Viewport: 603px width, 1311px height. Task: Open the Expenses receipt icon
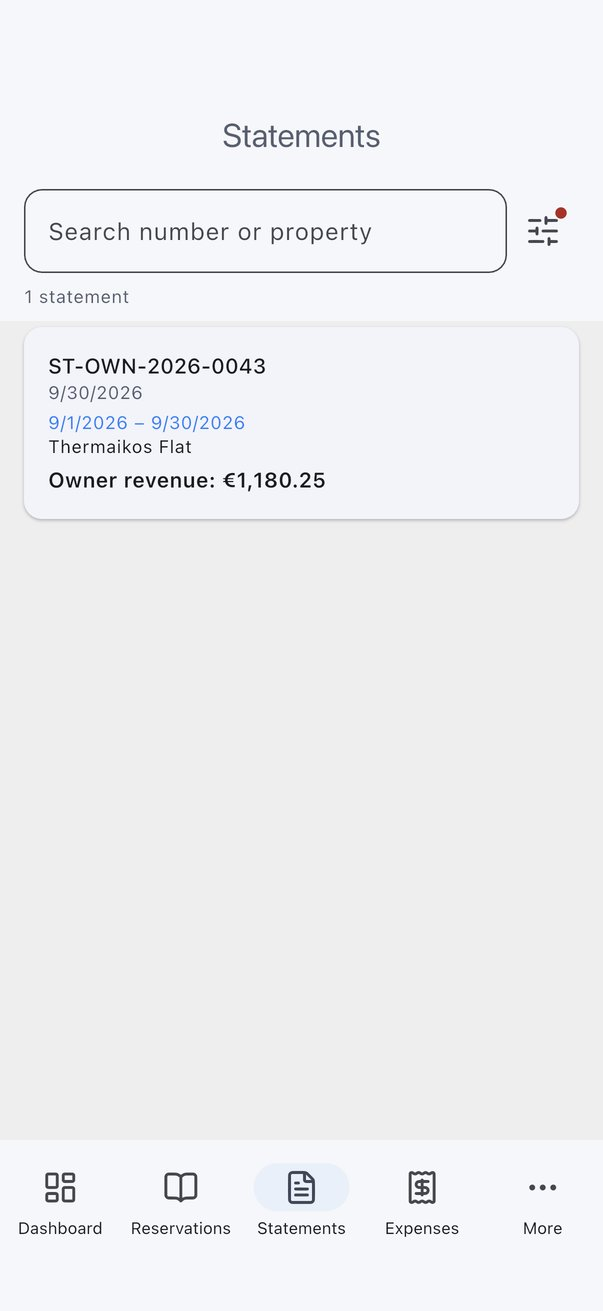[x=422, y=1187]
